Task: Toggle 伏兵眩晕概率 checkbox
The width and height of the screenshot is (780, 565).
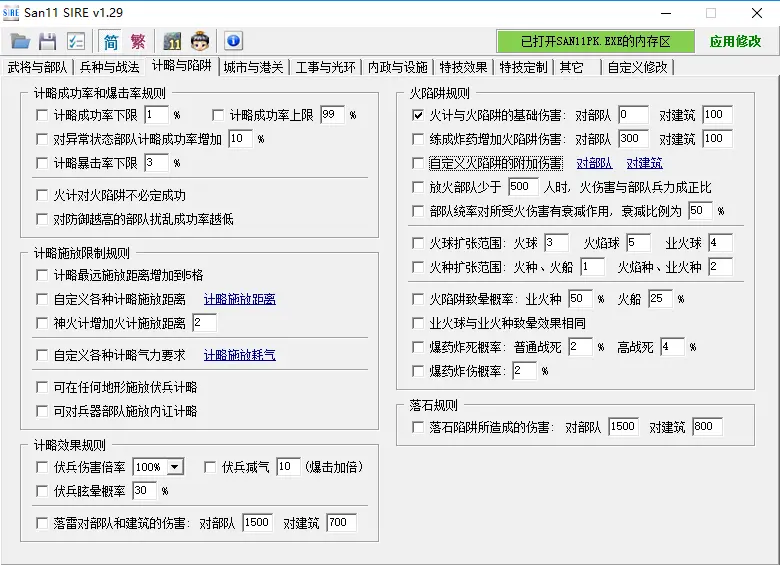Action: [42, 491]
